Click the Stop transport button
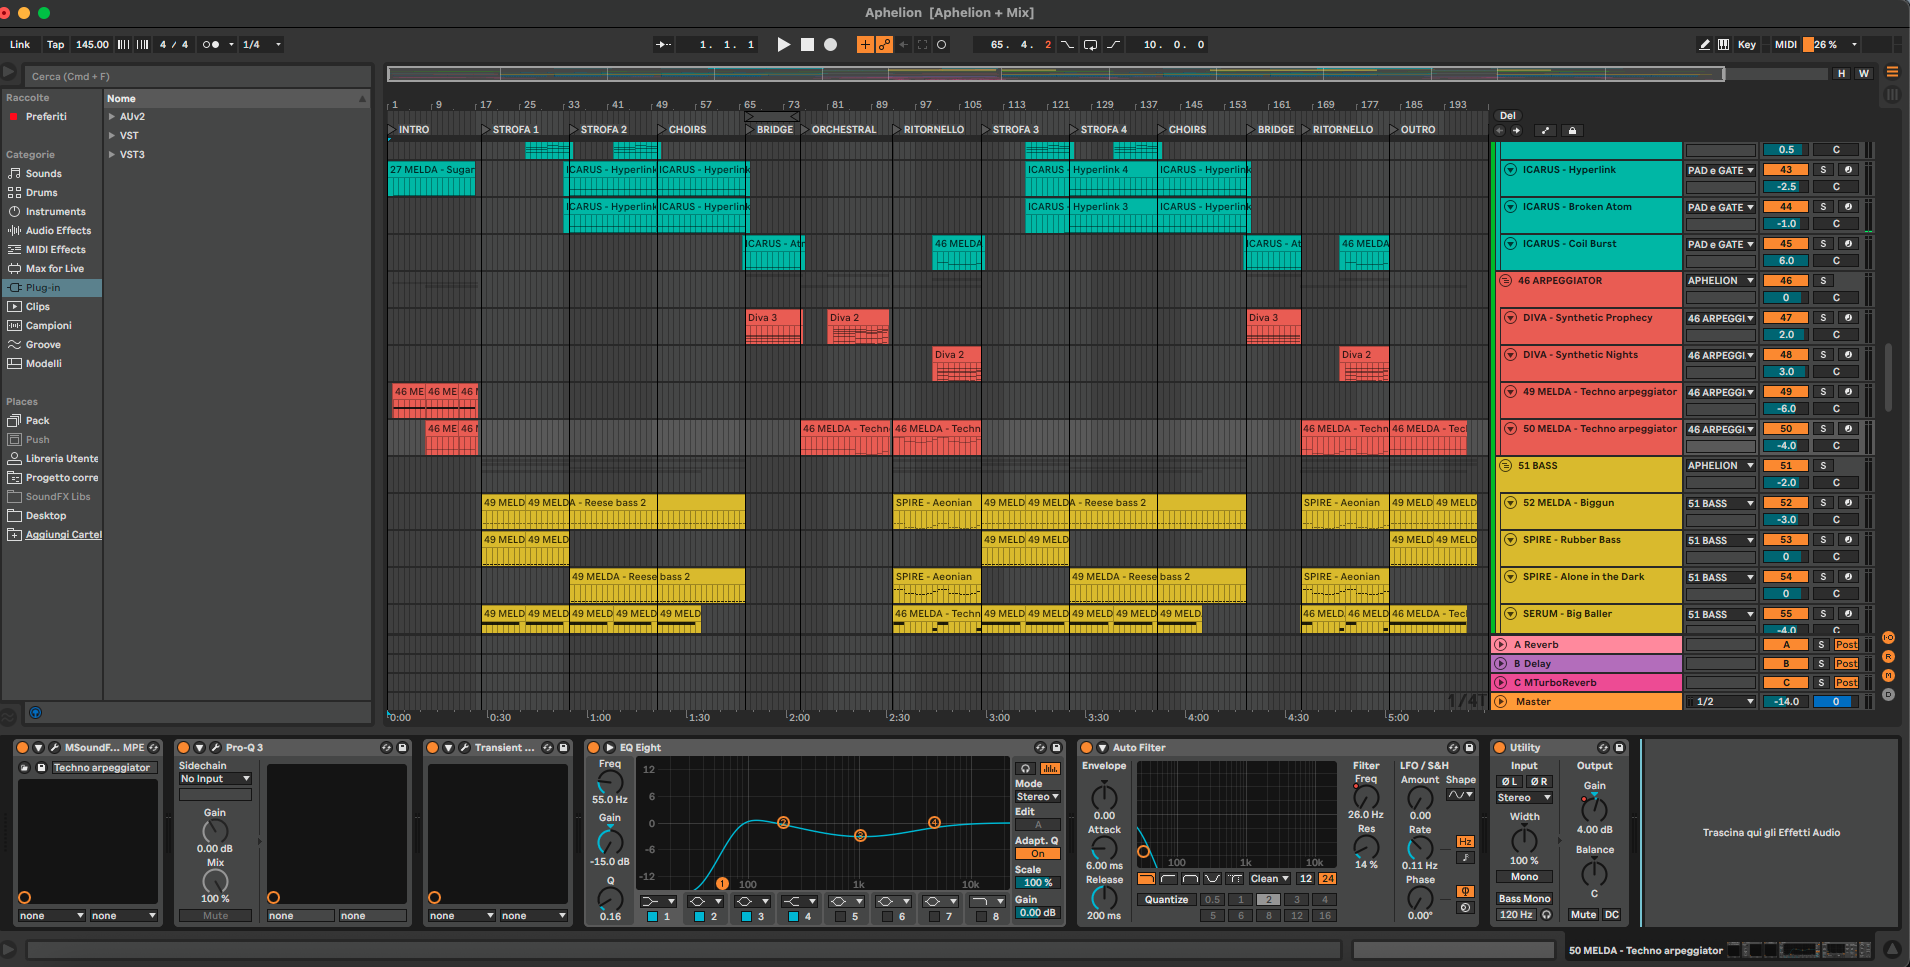Image resolution: width=1910 pixels, height=967 pixels. point(807,44)
